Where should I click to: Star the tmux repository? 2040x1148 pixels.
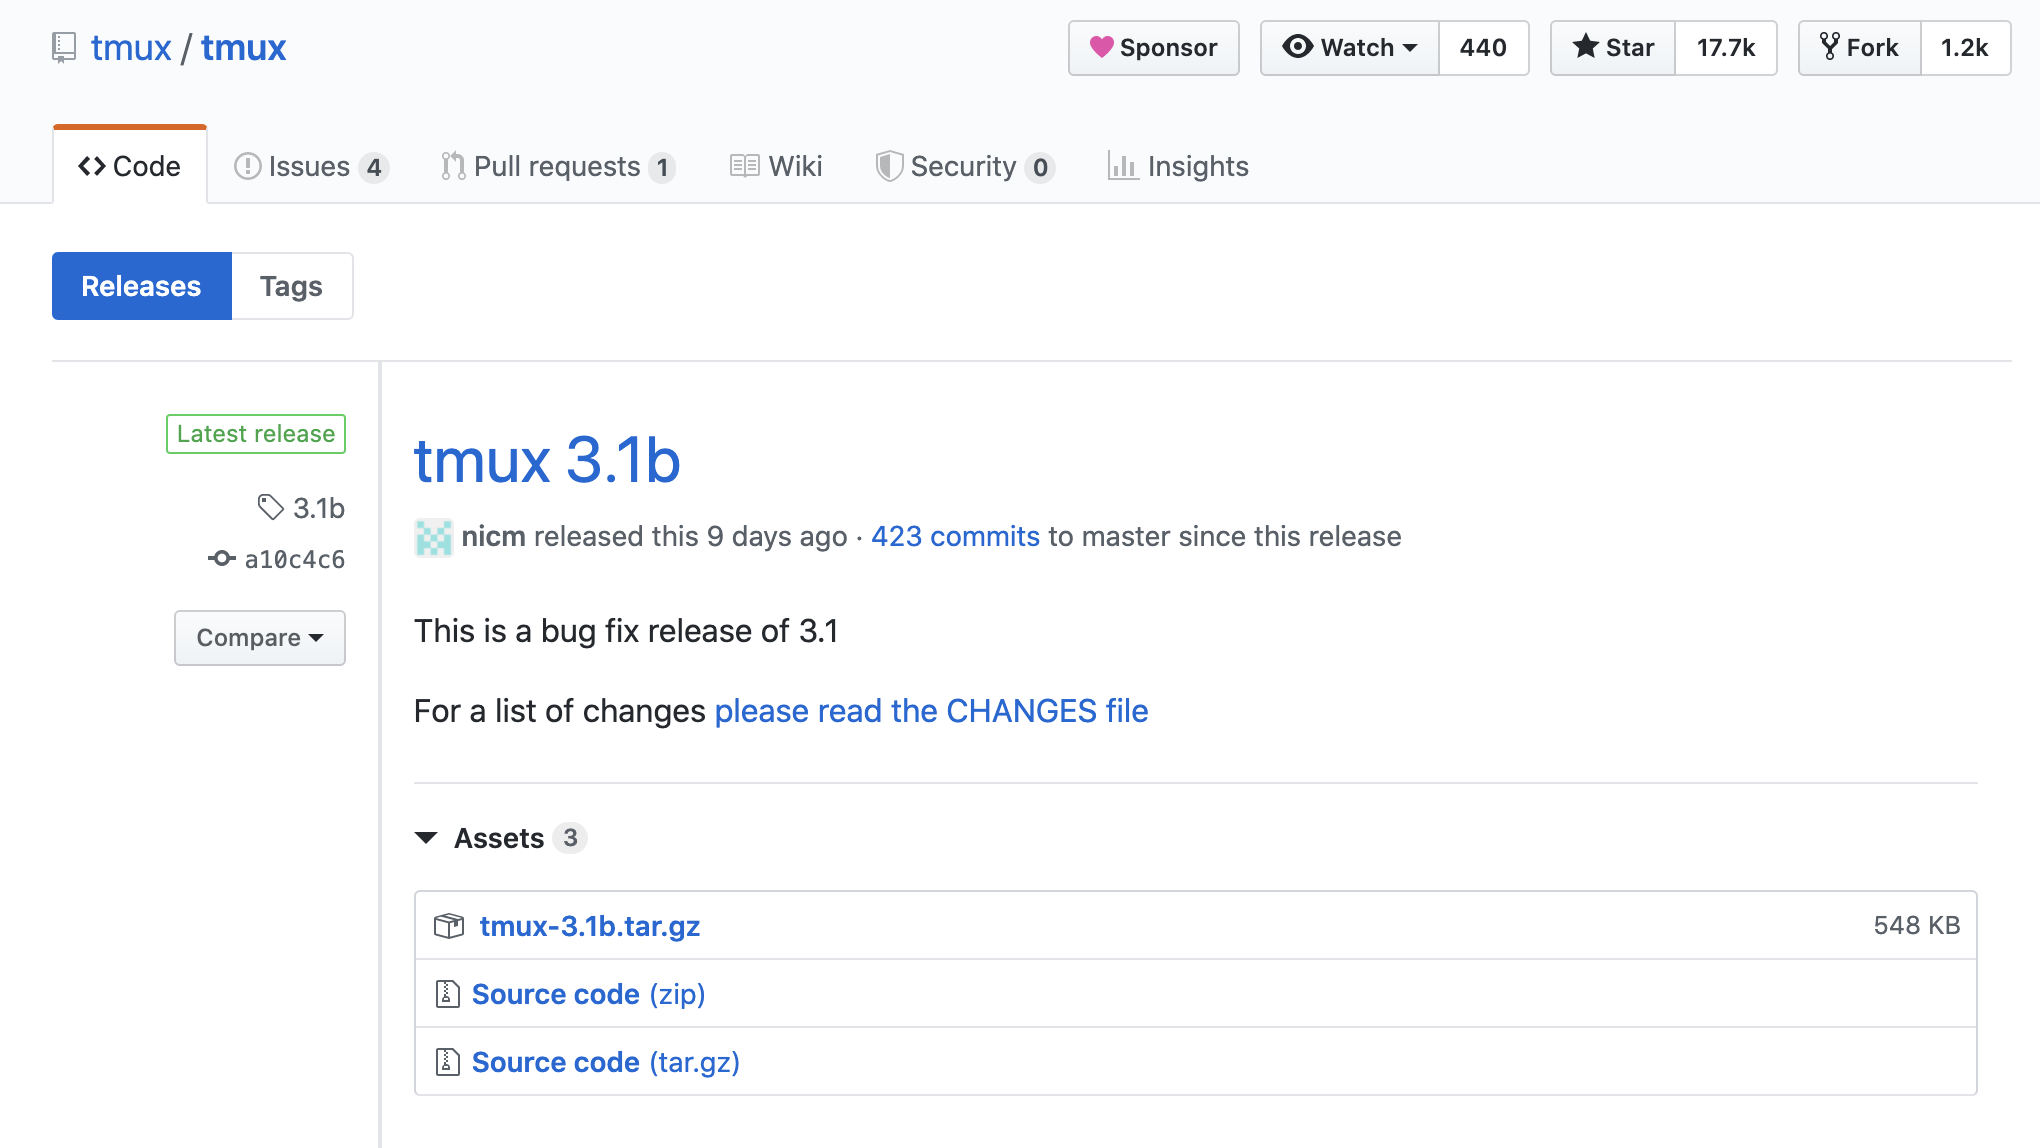pos(1613,47)
